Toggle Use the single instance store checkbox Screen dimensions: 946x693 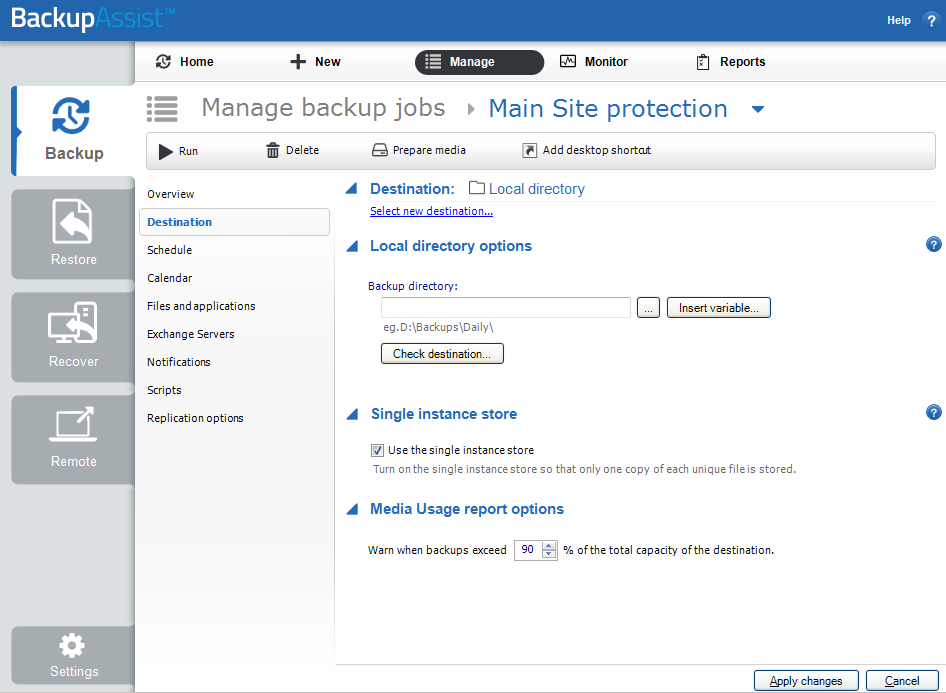tap(377, 451)
